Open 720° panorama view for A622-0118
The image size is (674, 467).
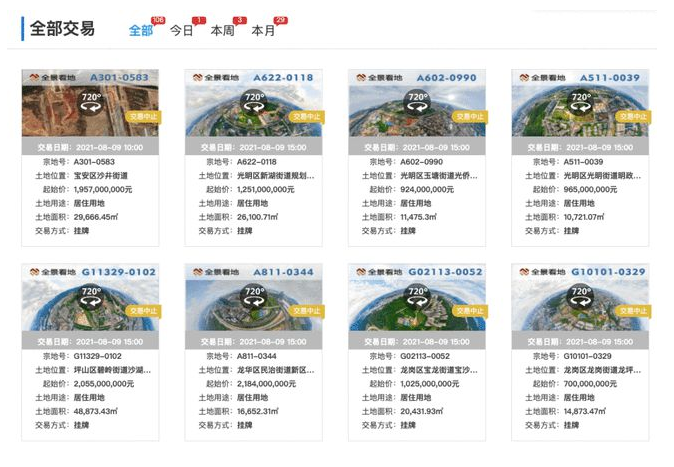click(x=254, y=102)
